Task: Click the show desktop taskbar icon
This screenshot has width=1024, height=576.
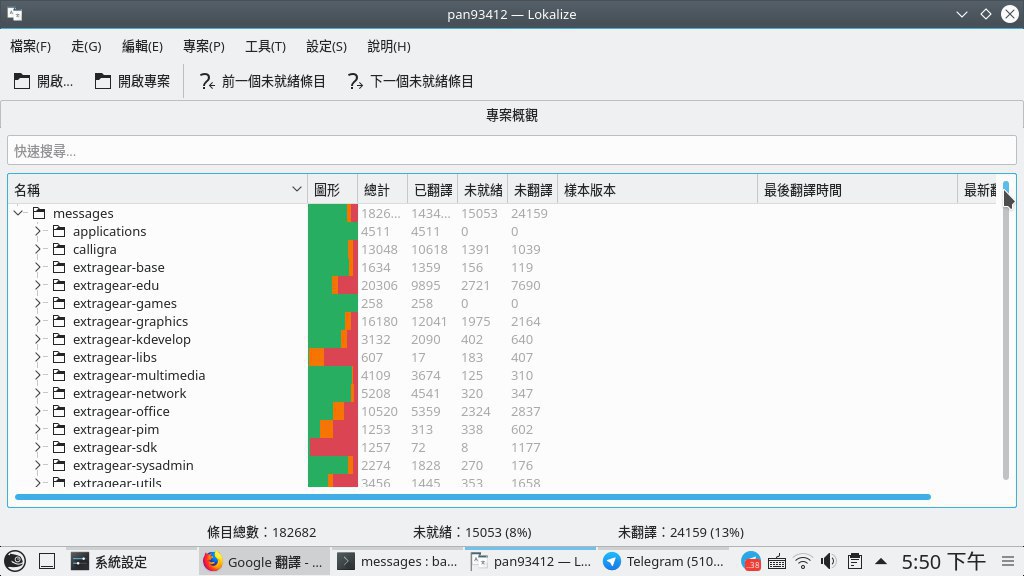Action: [x=47, y=561]
